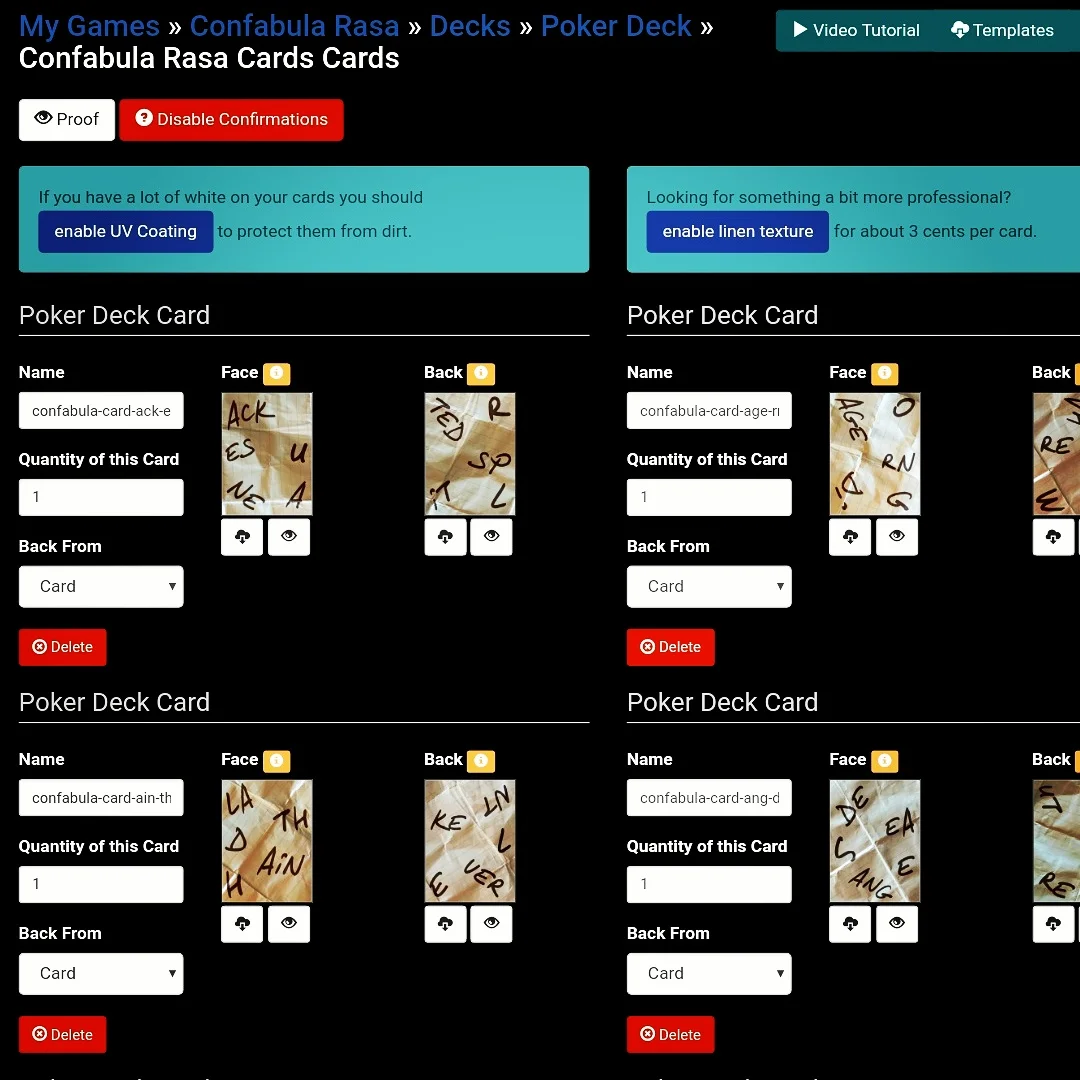This screenshot has width=1080, height=1080.
Task: Click the Proof button
Action: (x=67, y=120)
